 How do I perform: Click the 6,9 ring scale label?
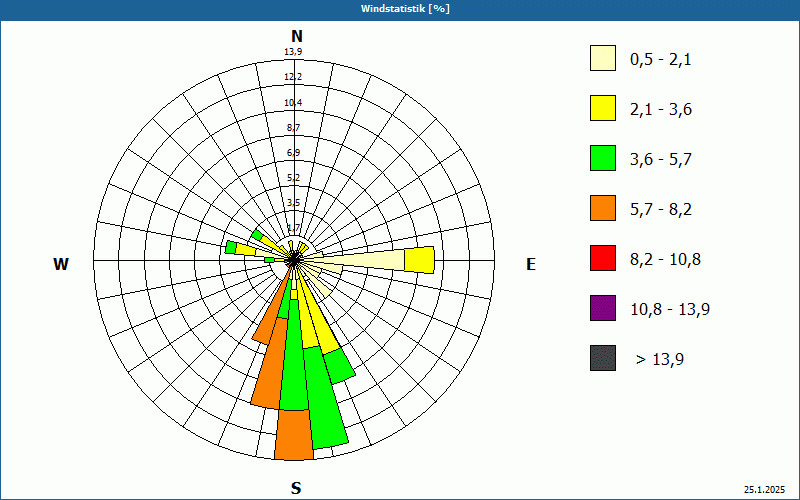tap(293, 153)
